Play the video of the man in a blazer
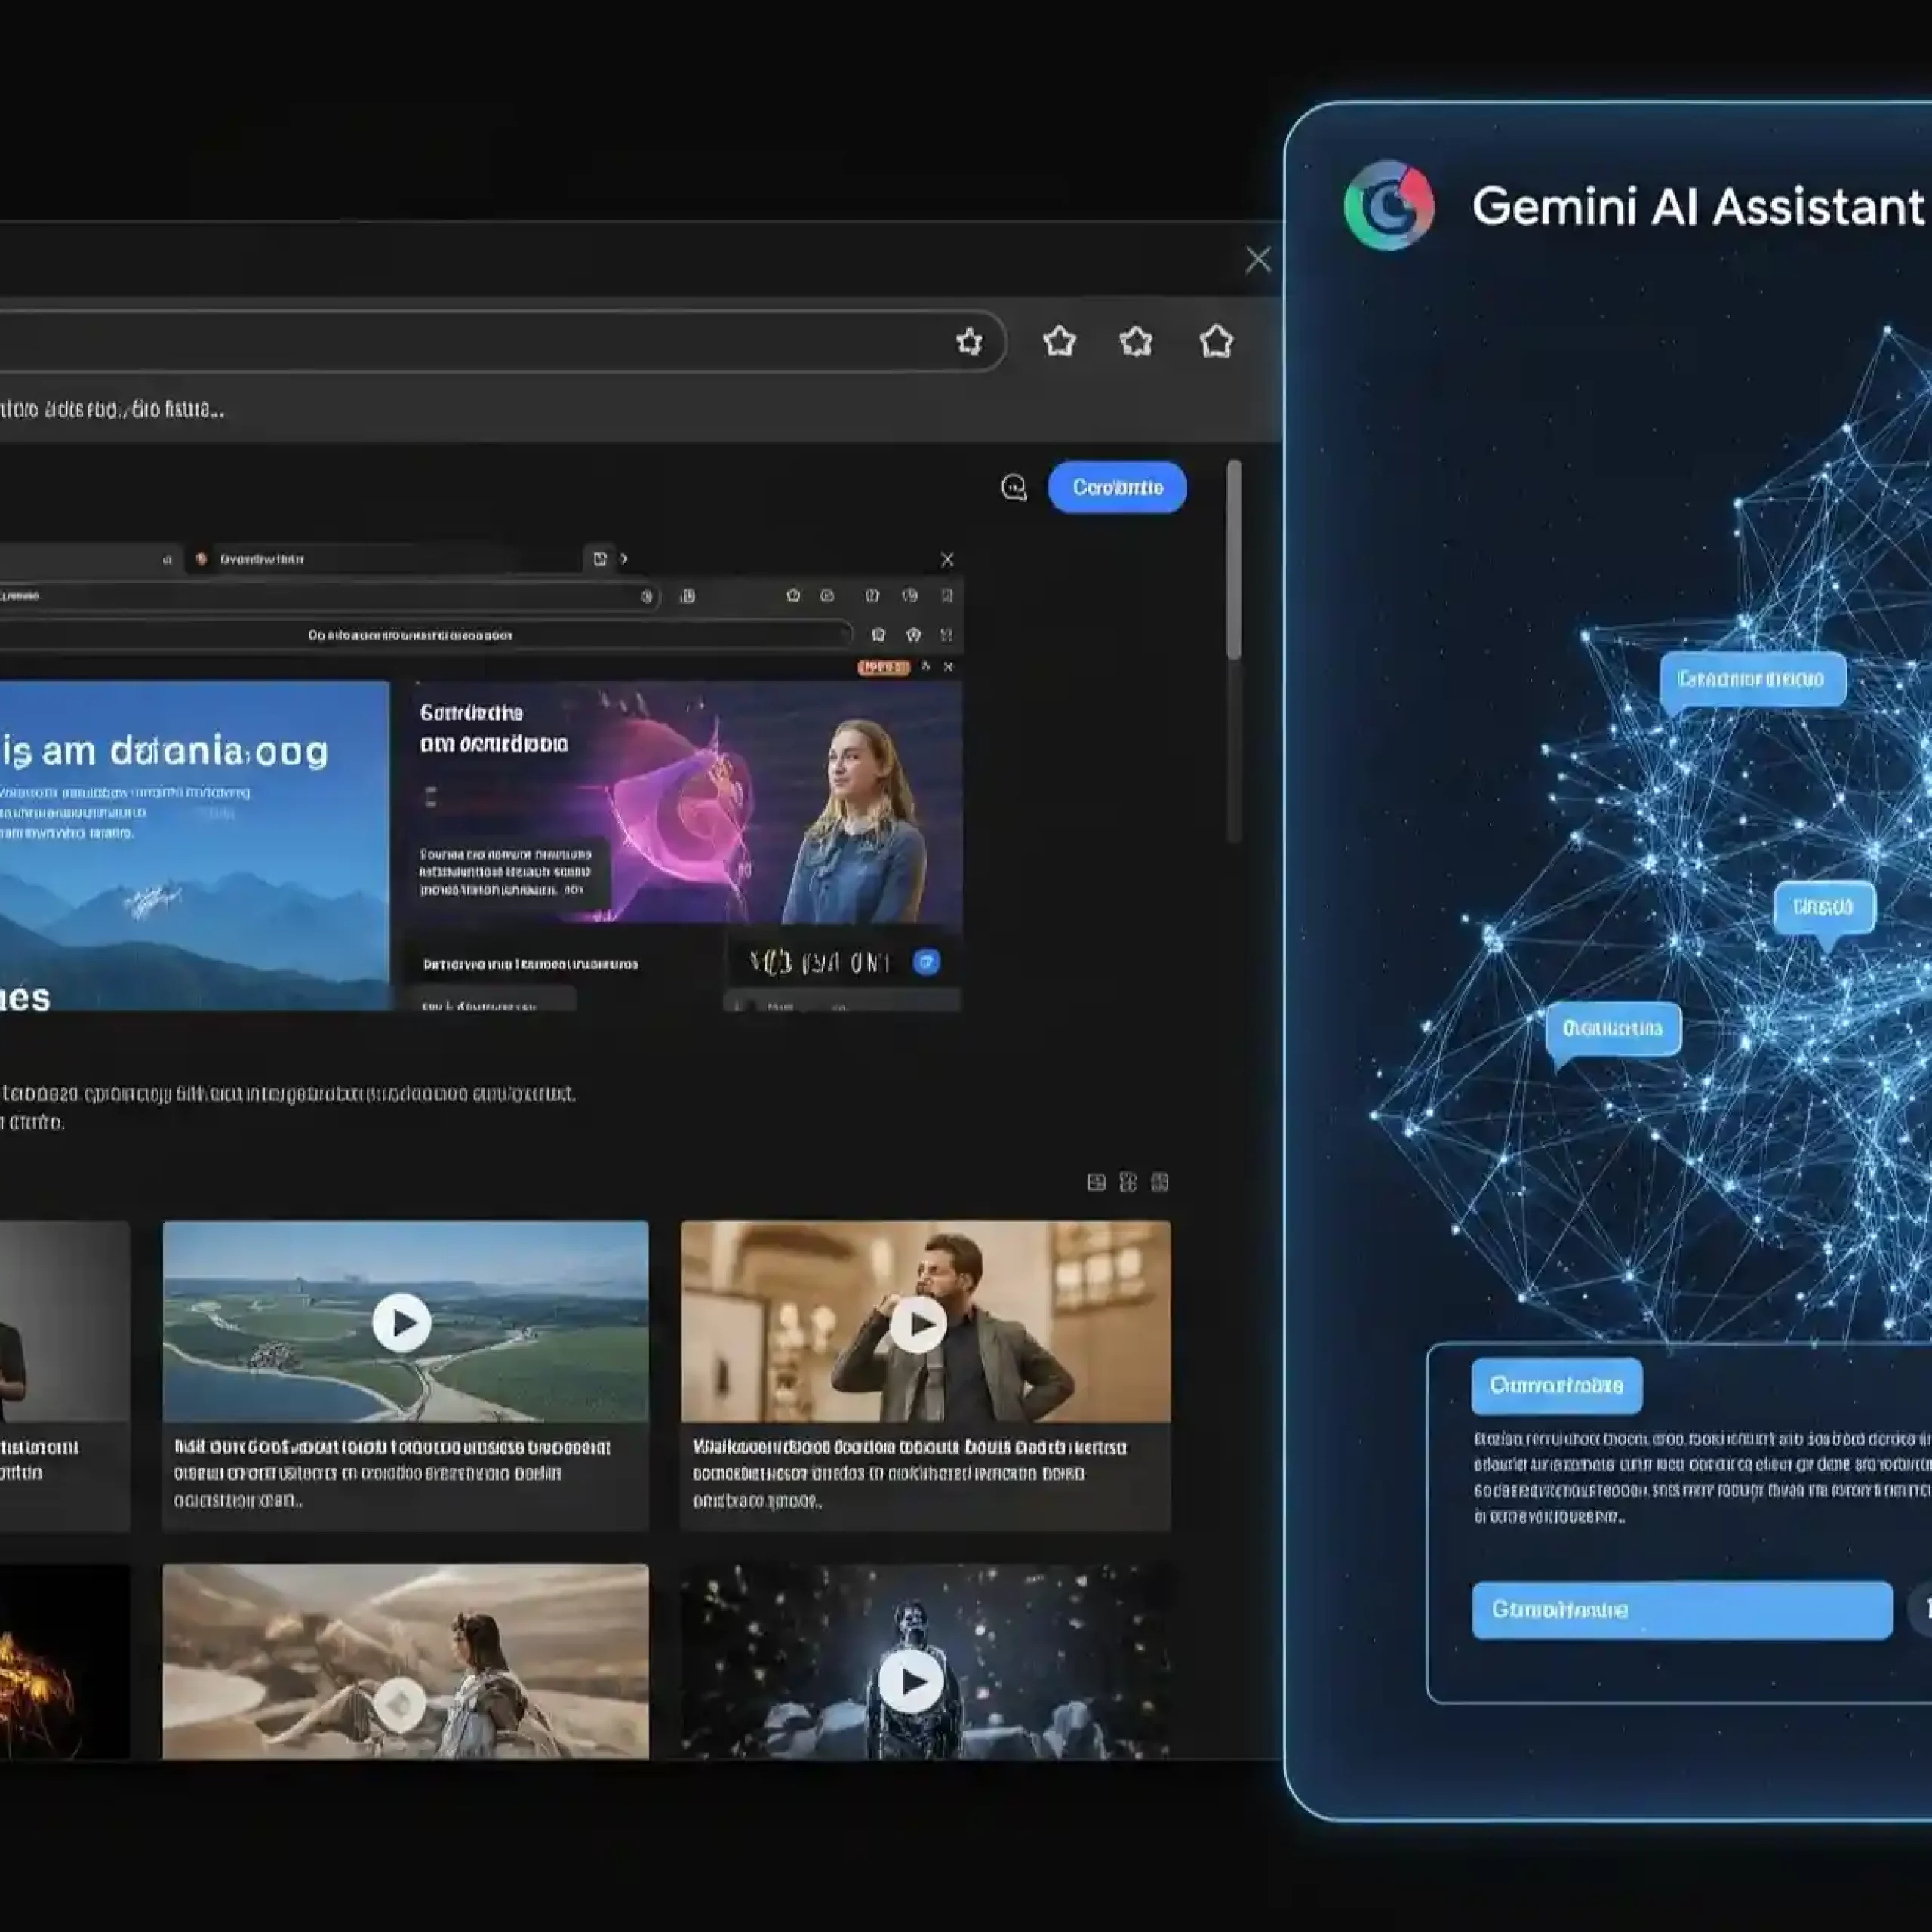This screenshot has width=1932, height=1932. coord(918,1324)
